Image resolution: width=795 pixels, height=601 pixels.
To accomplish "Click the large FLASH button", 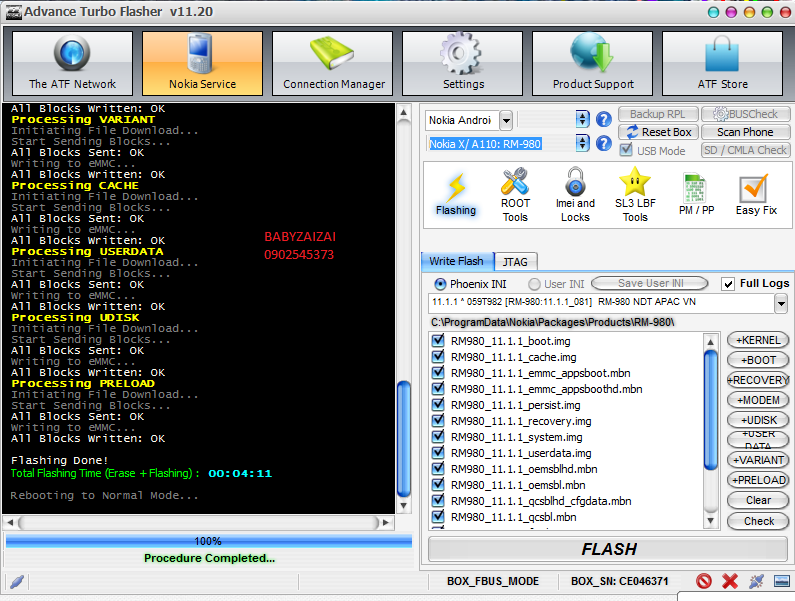I will (x=608, y=549).
